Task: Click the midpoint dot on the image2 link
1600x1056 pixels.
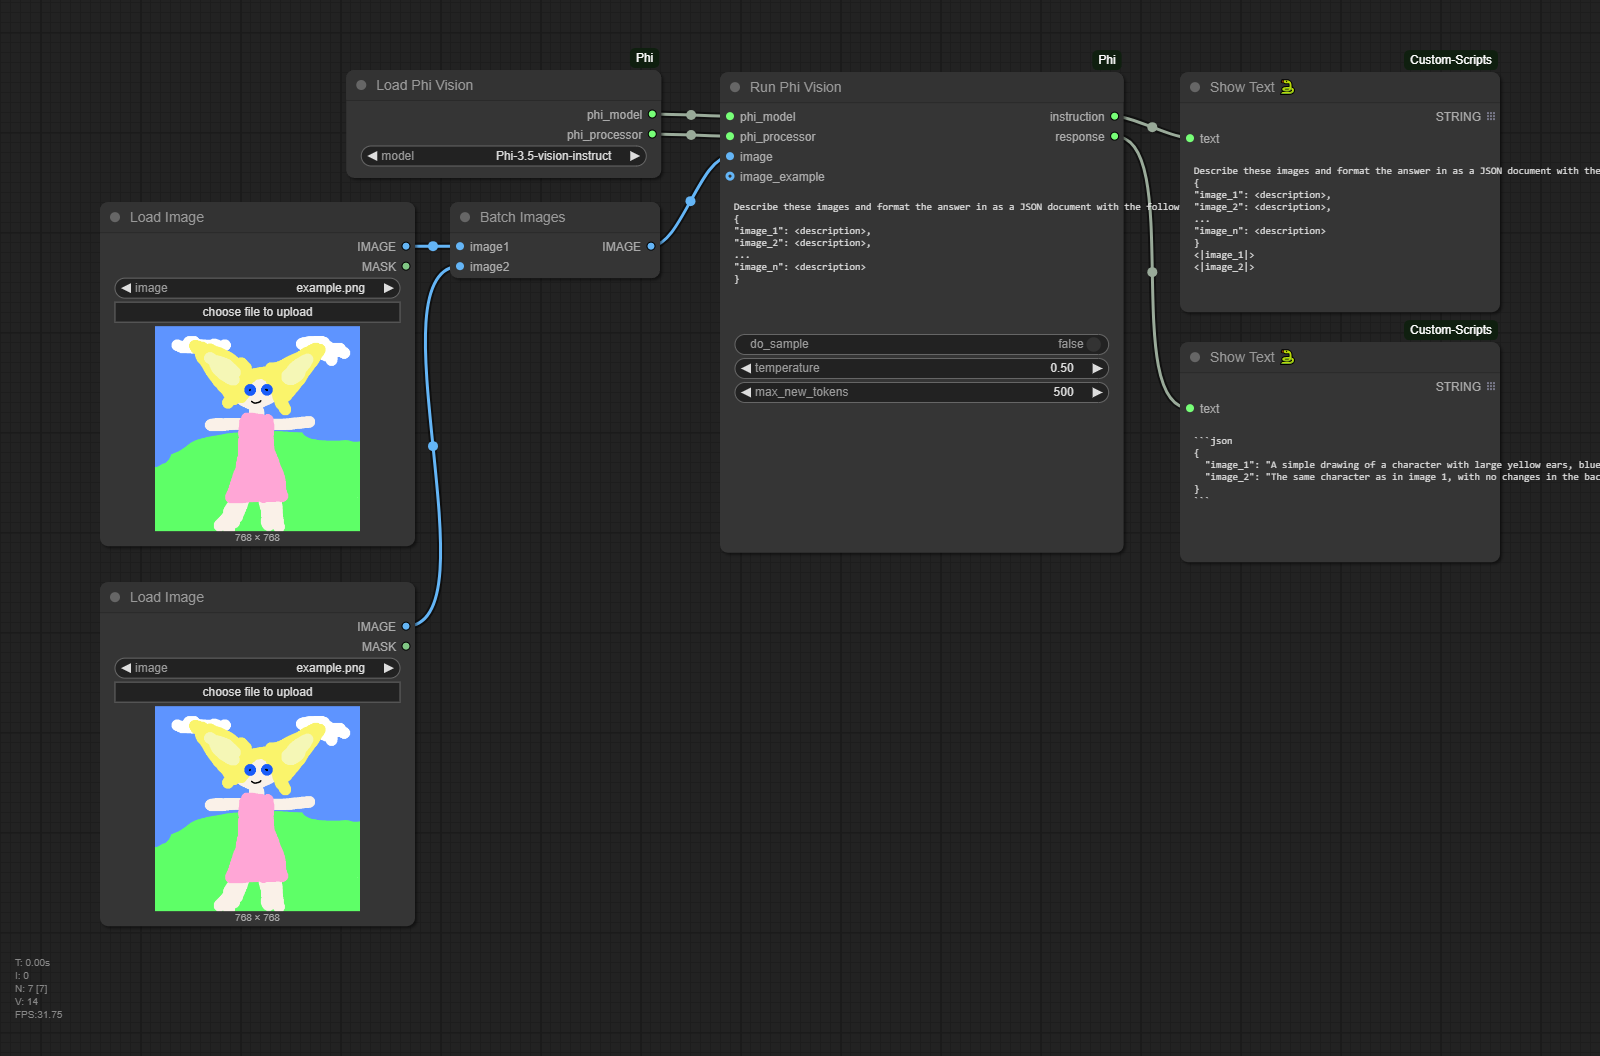Action: 433,446
